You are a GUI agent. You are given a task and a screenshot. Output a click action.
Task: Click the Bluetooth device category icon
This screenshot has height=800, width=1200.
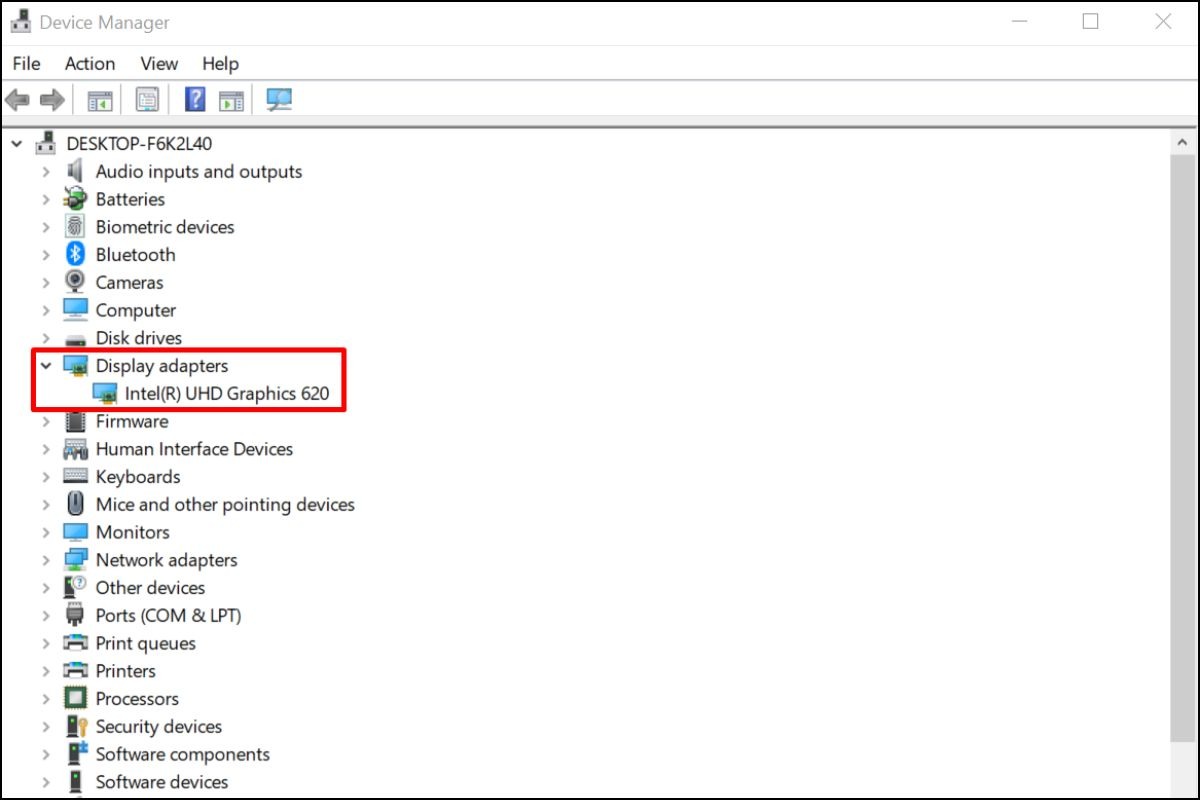76,254
